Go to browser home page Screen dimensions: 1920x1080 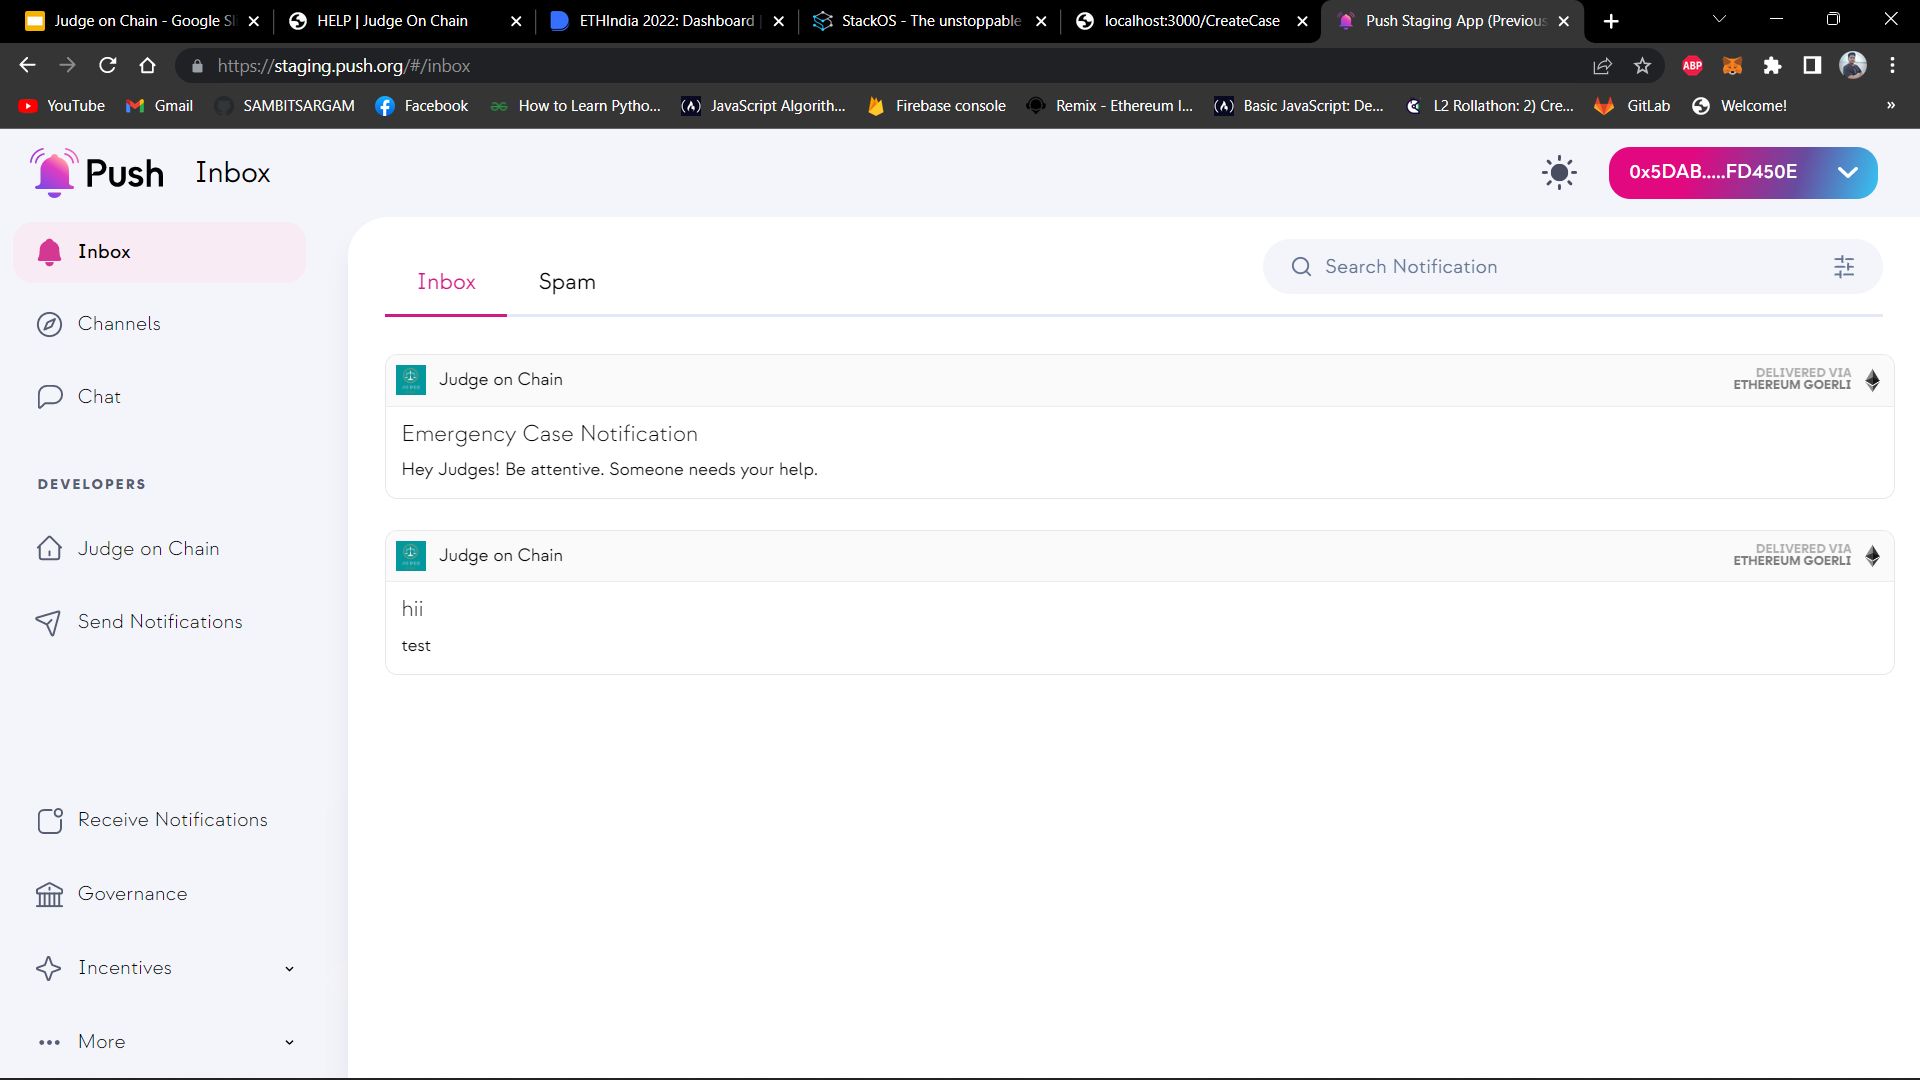point(147,65)
